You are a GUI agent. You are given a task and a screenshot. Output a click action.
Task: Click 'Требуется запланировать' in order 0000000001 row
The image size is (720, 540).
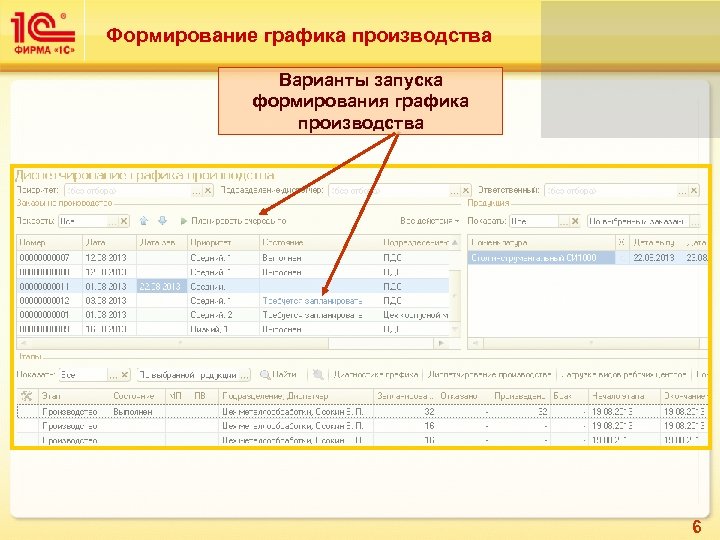tap(312, 315)
